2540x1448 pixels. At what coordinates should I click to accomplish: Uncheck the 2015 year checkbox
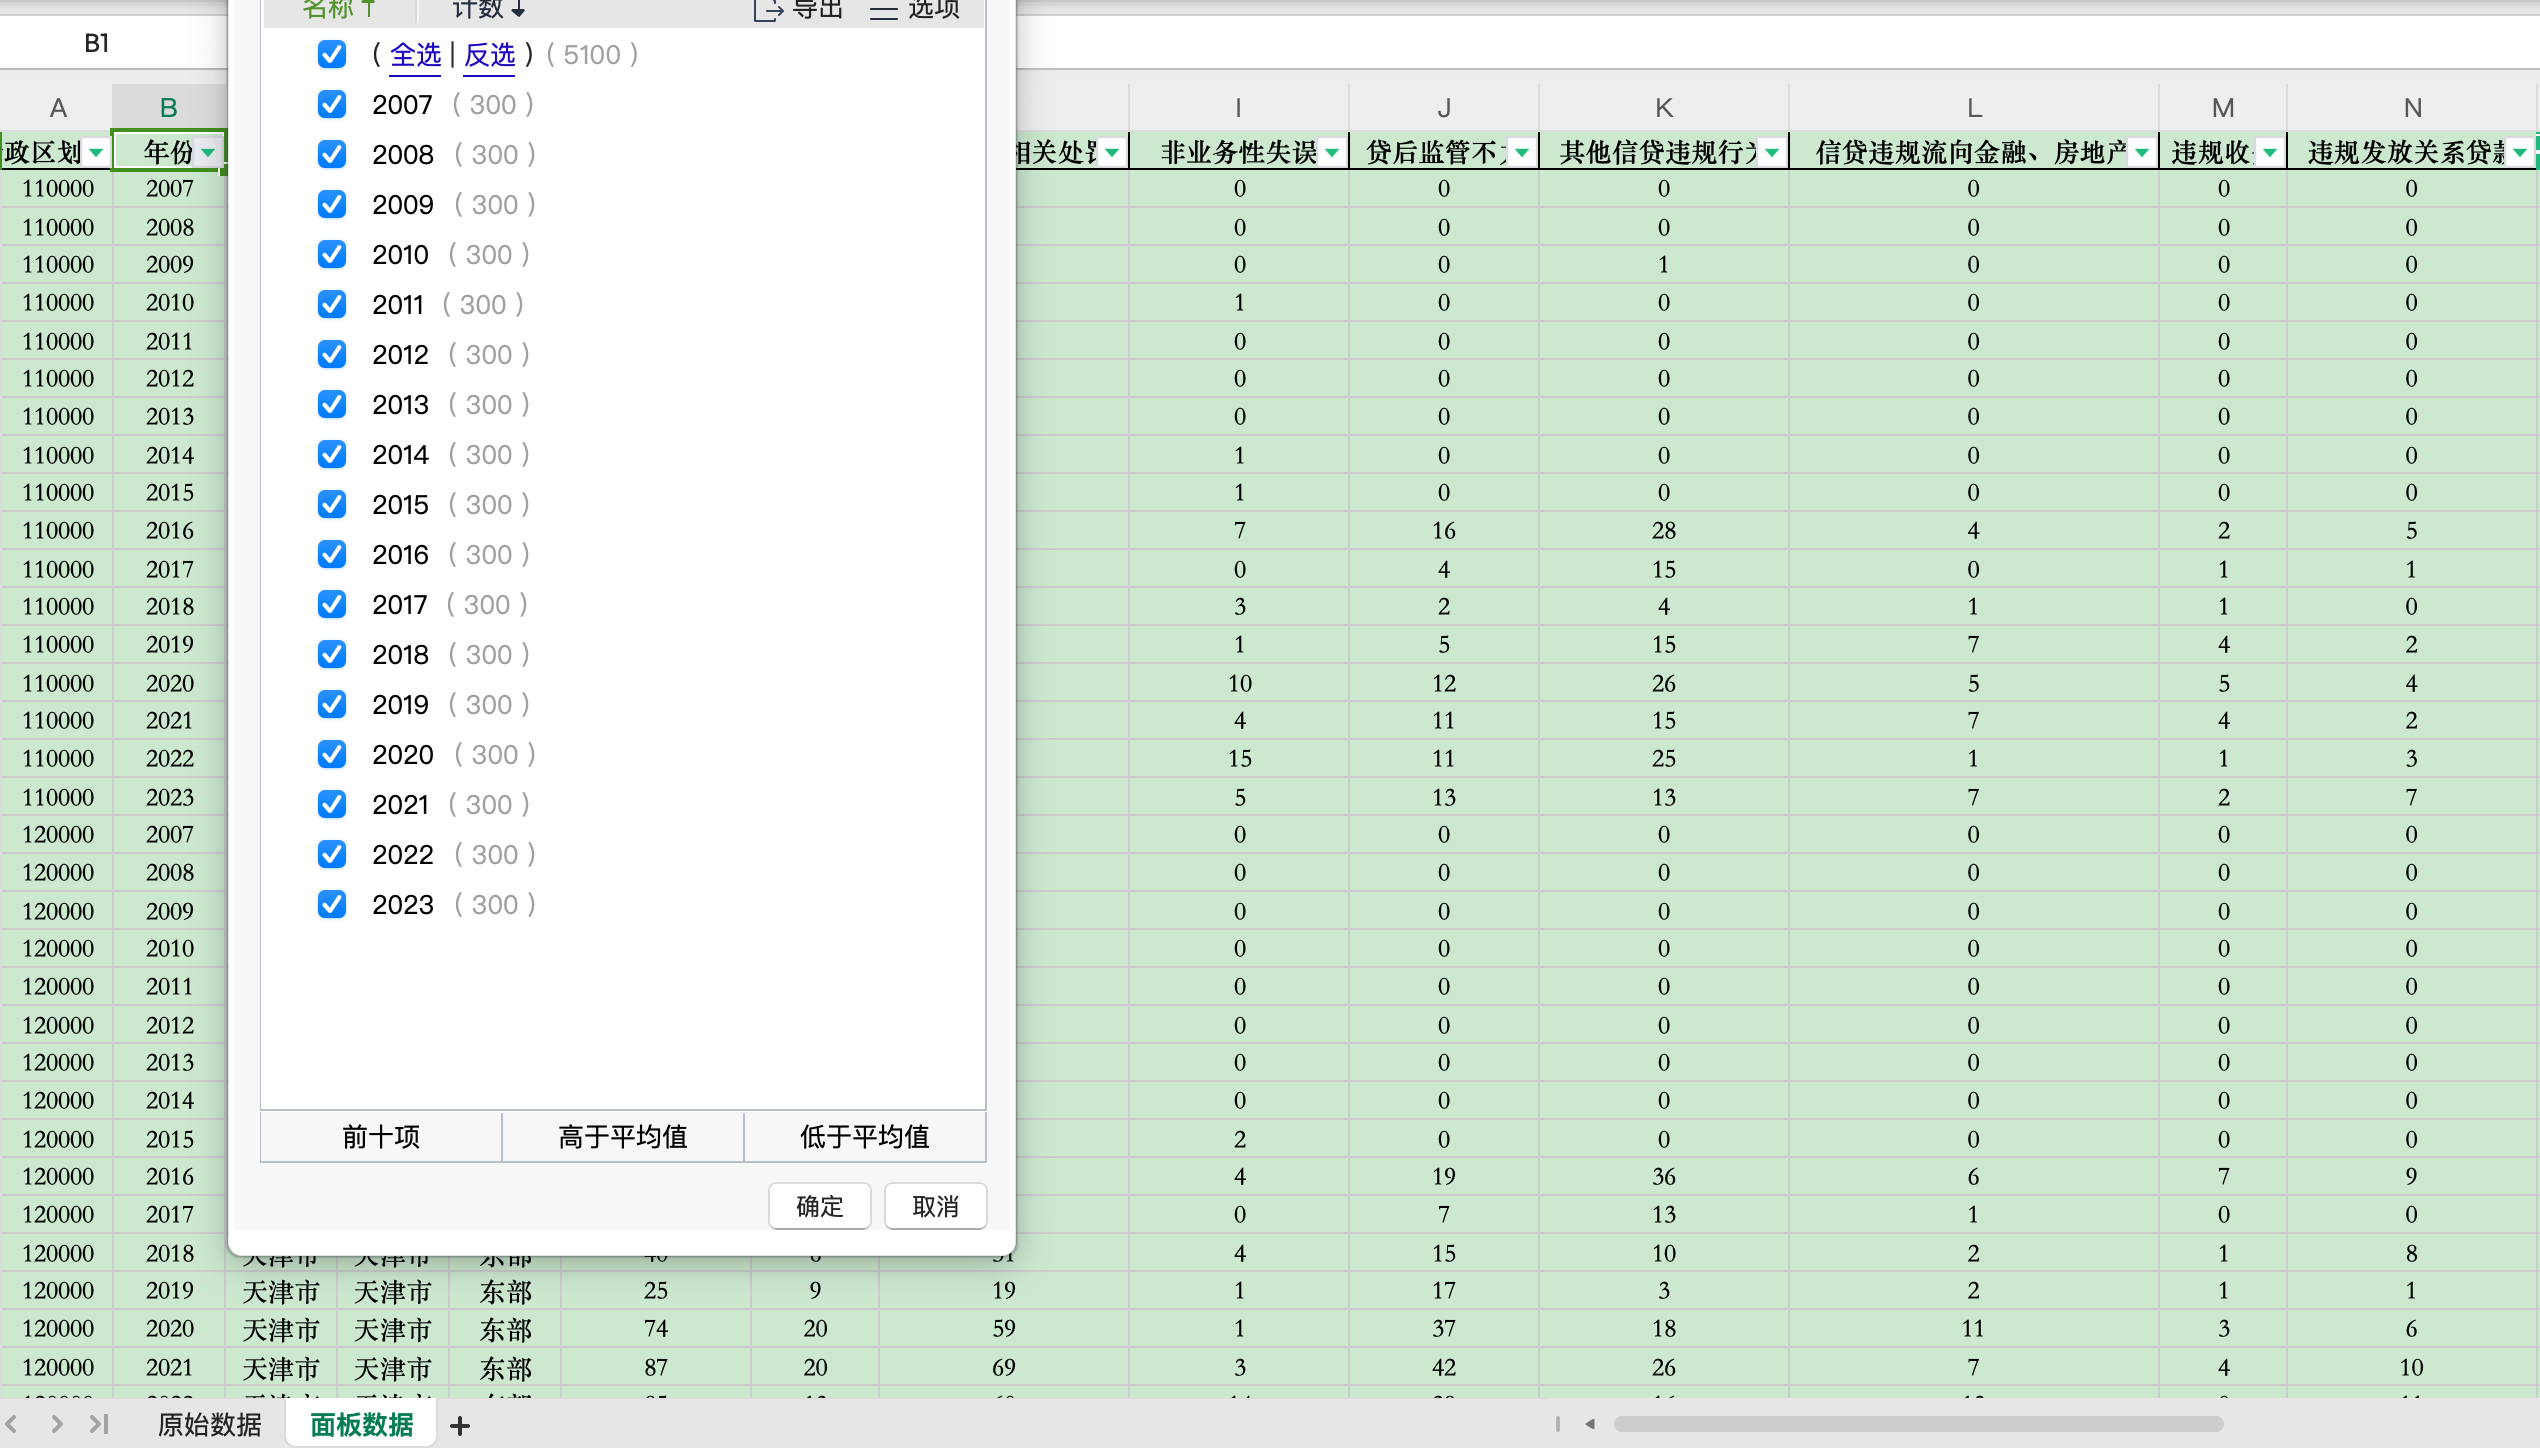pos(332,504)
